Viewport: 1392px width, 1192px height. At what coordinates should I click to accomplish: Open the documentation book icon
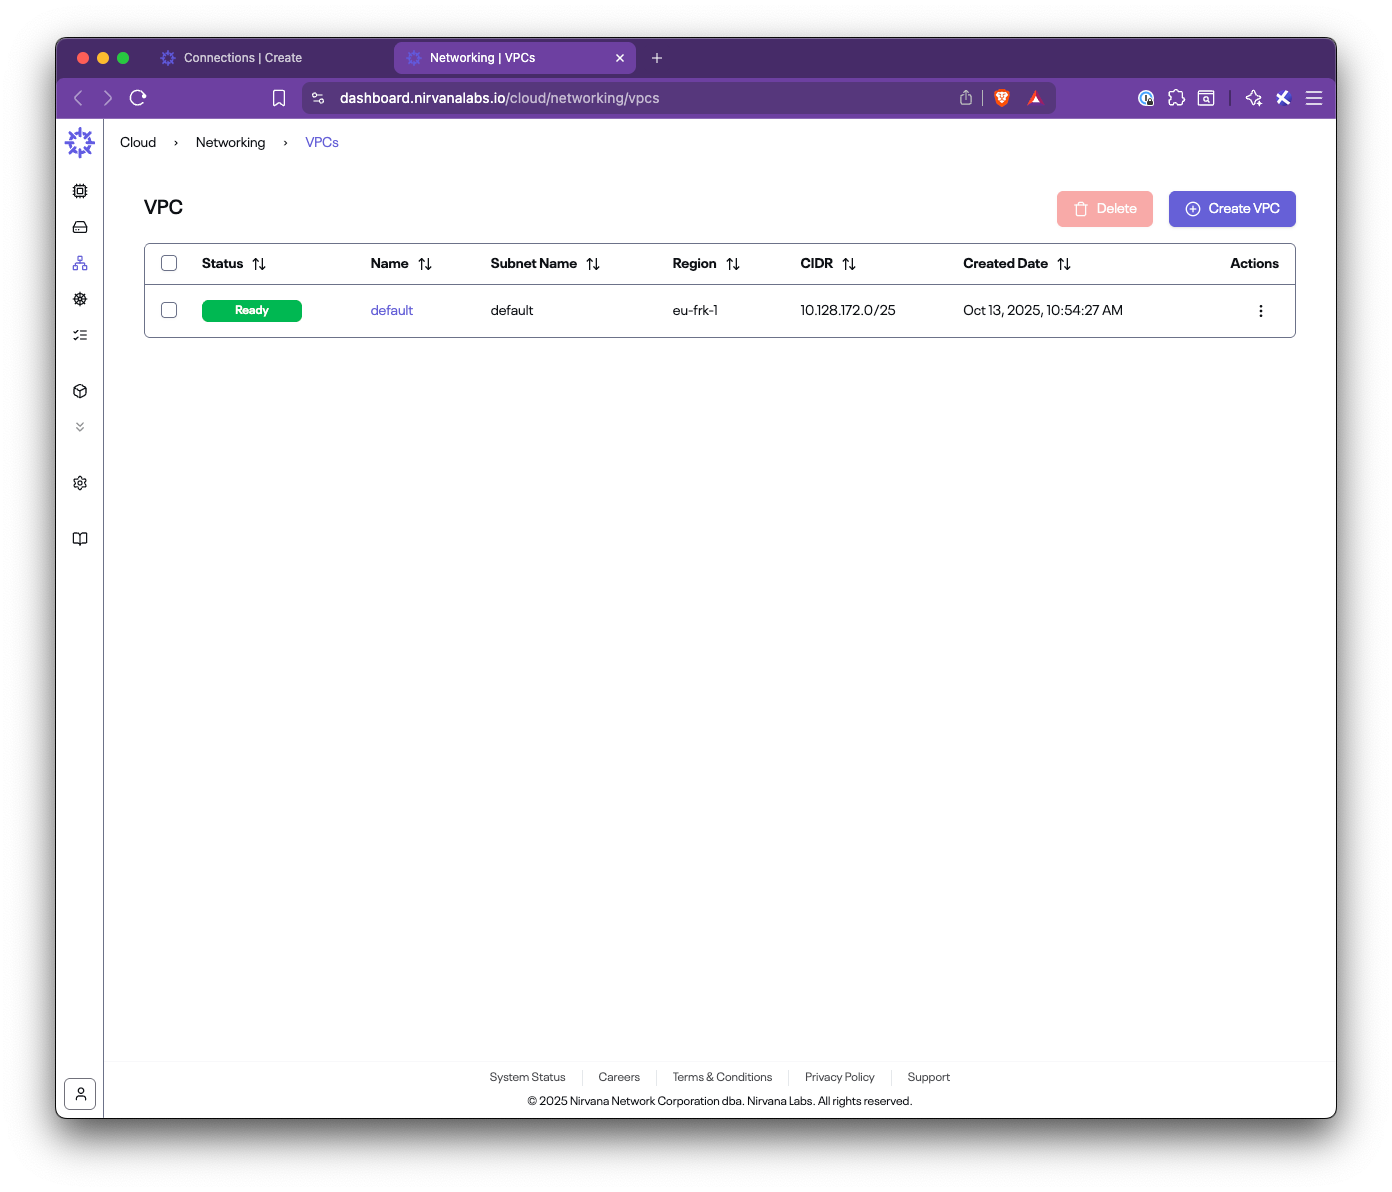pos(80,539)
